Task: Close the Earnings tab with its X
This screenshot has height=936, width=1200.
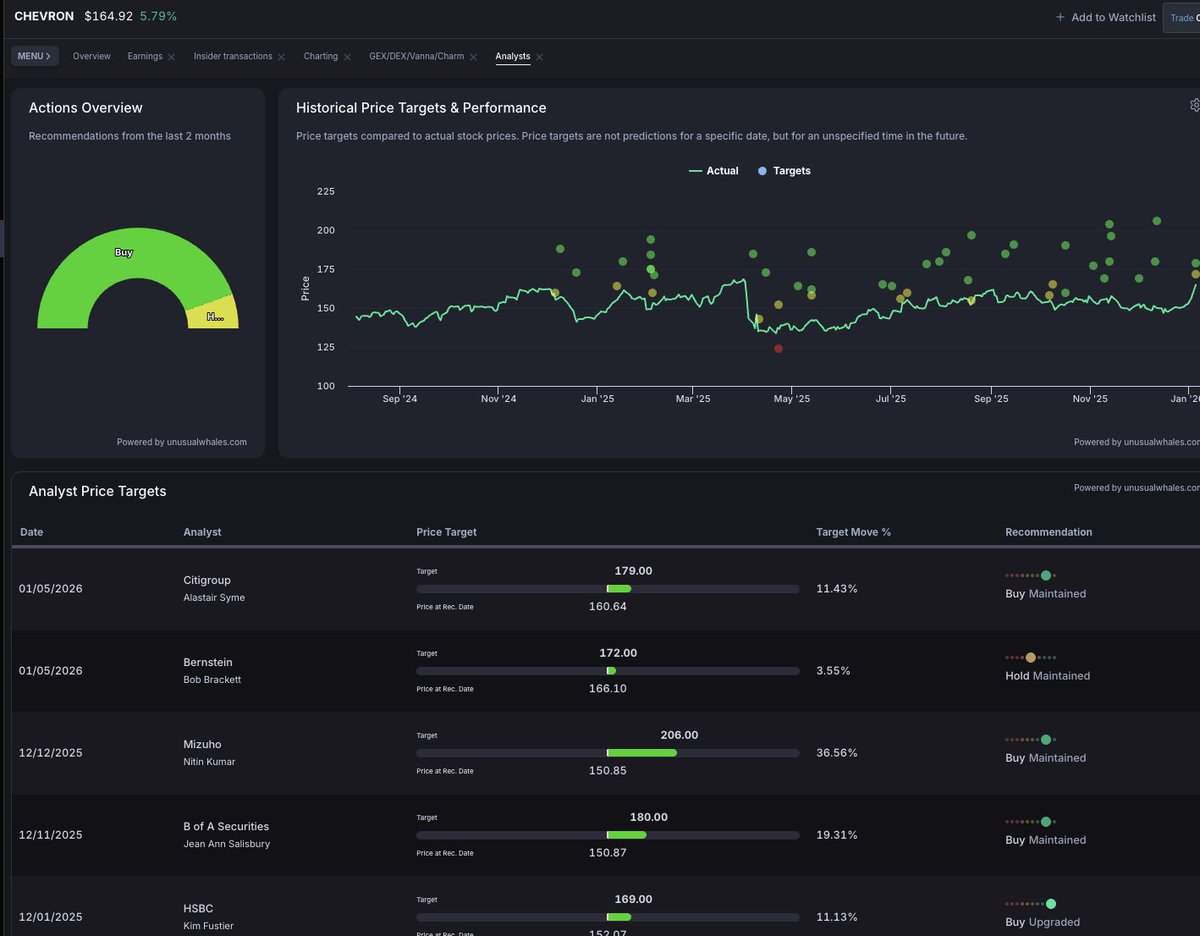Action: 171,57
